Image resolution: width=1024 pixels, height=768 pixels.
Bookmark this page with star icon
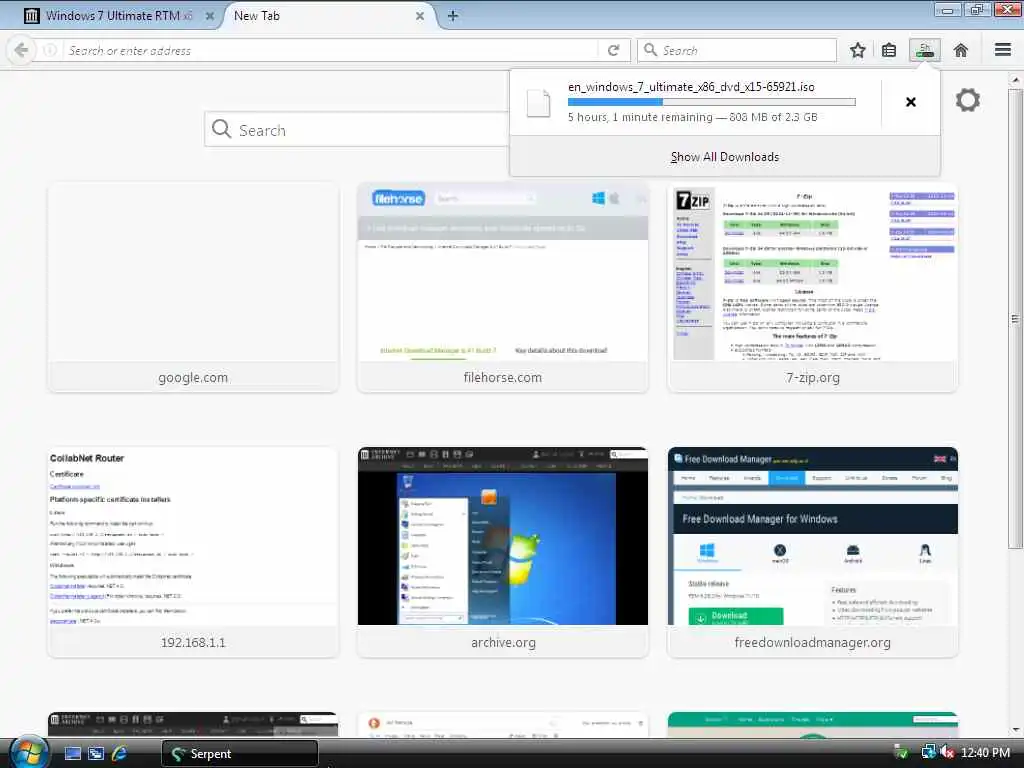pos(857,50)
